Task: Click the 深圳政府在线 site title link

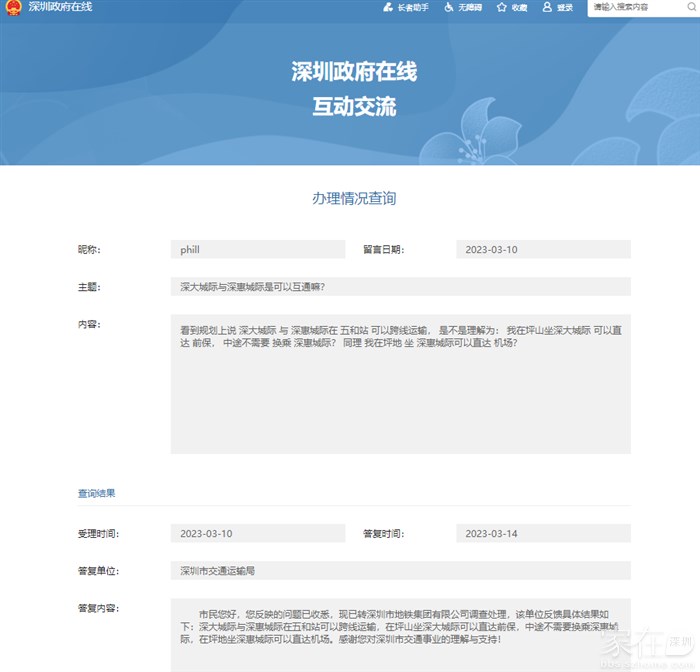Action: pyautogui.click(x=60, y=7)
